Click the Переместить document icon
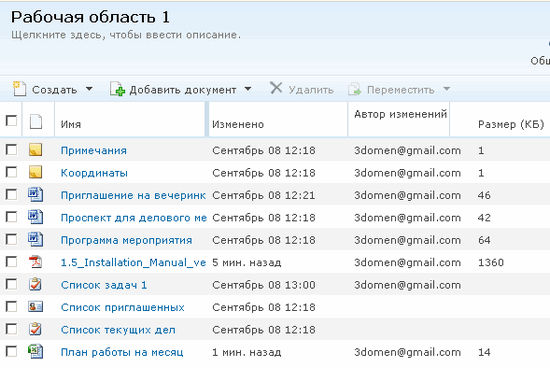550x368 pixels. coord(354,89)
